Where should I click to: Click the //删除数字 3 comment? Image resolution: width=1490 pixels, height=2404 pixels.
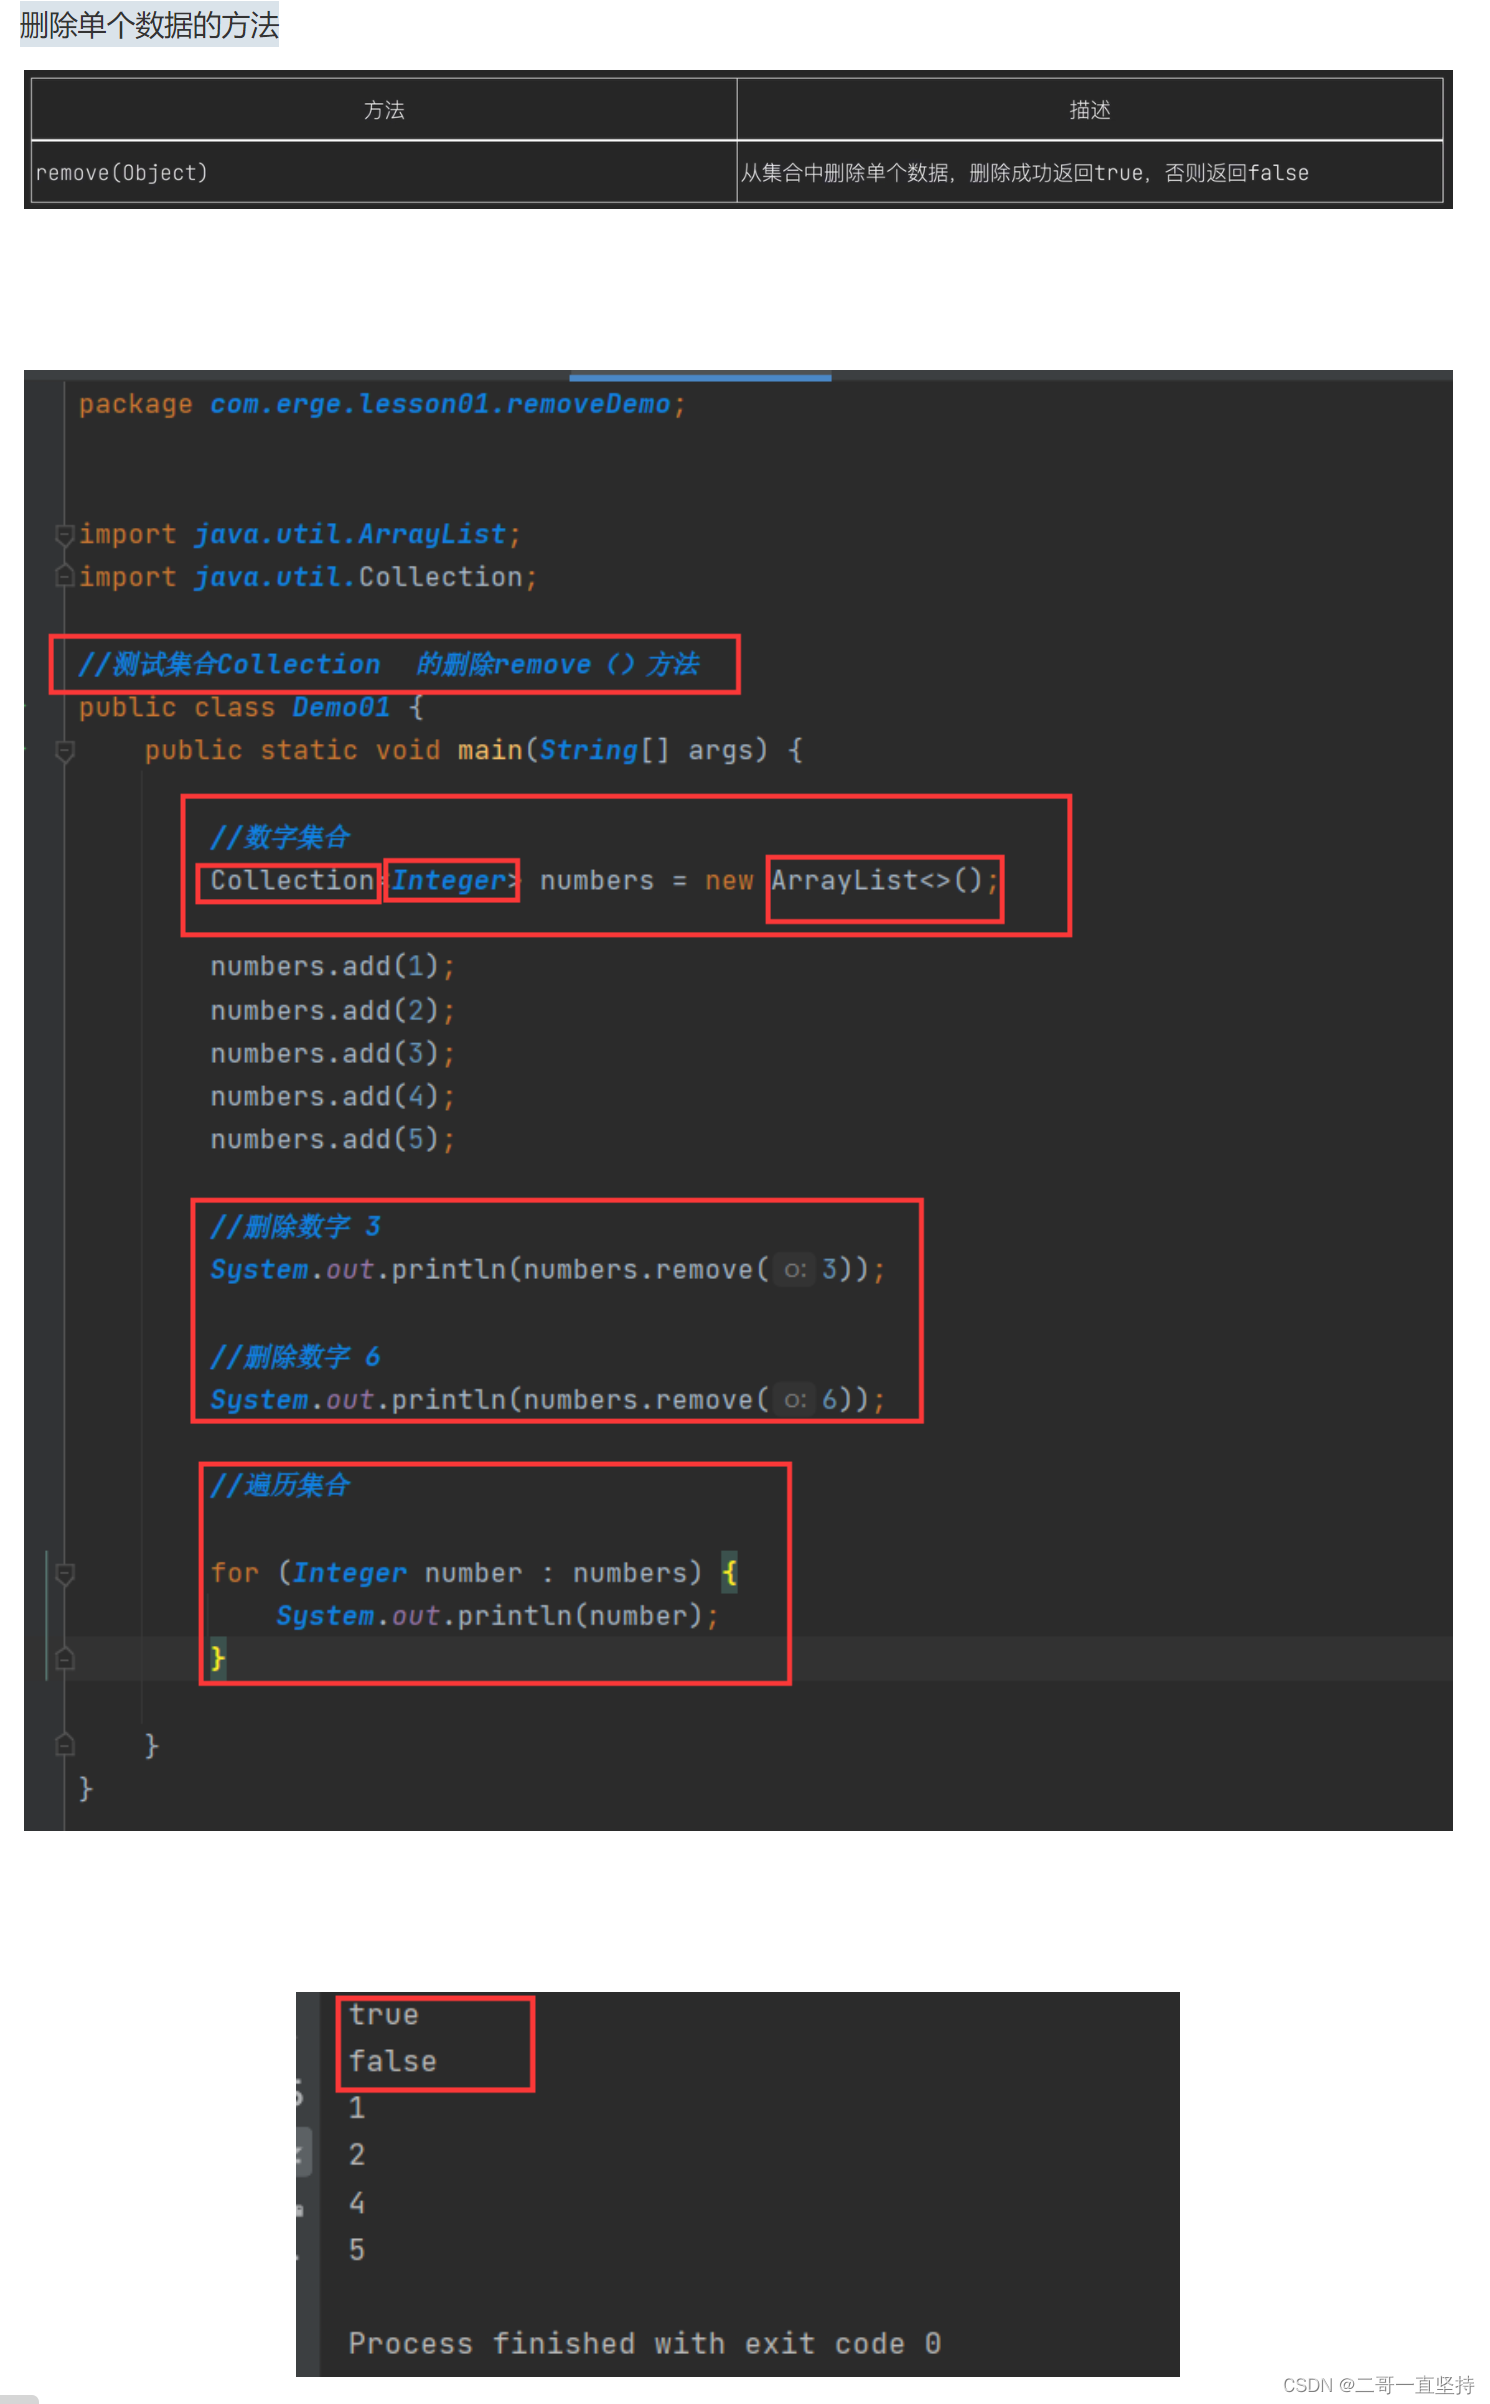coord(296,1226)
